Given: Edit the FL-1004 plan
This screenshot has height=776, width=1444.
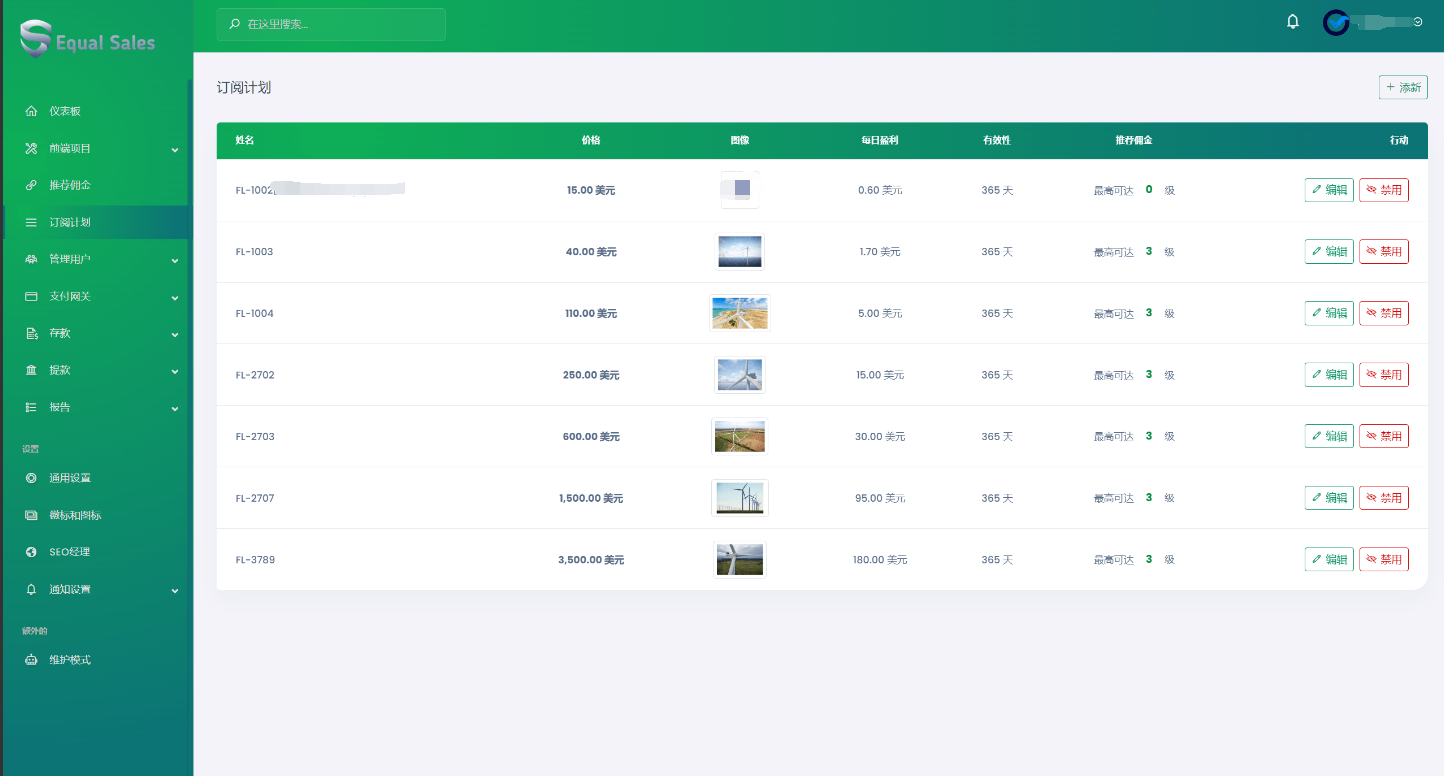Looking at the screenshot, I should click(1329, 313).
